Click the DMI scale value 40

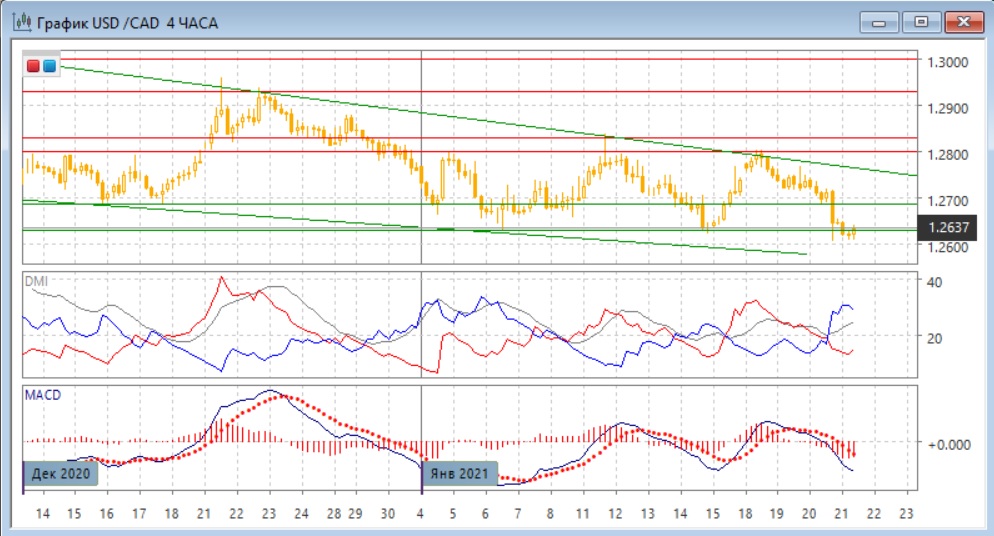(937, 282)
